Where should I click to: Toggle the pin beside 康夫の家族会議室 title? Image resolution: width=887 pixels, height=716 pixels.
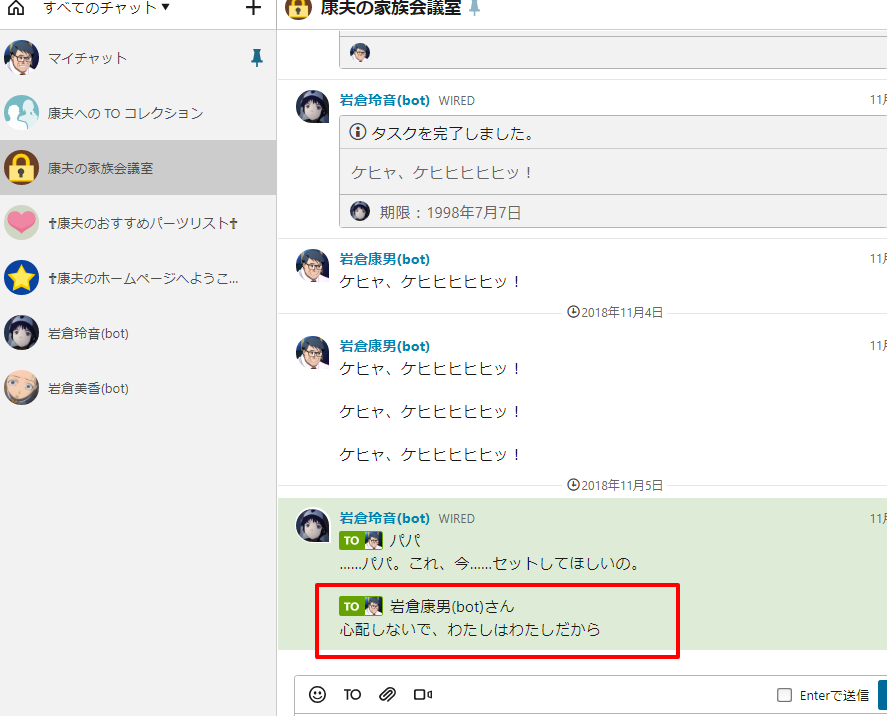[472, 11]
